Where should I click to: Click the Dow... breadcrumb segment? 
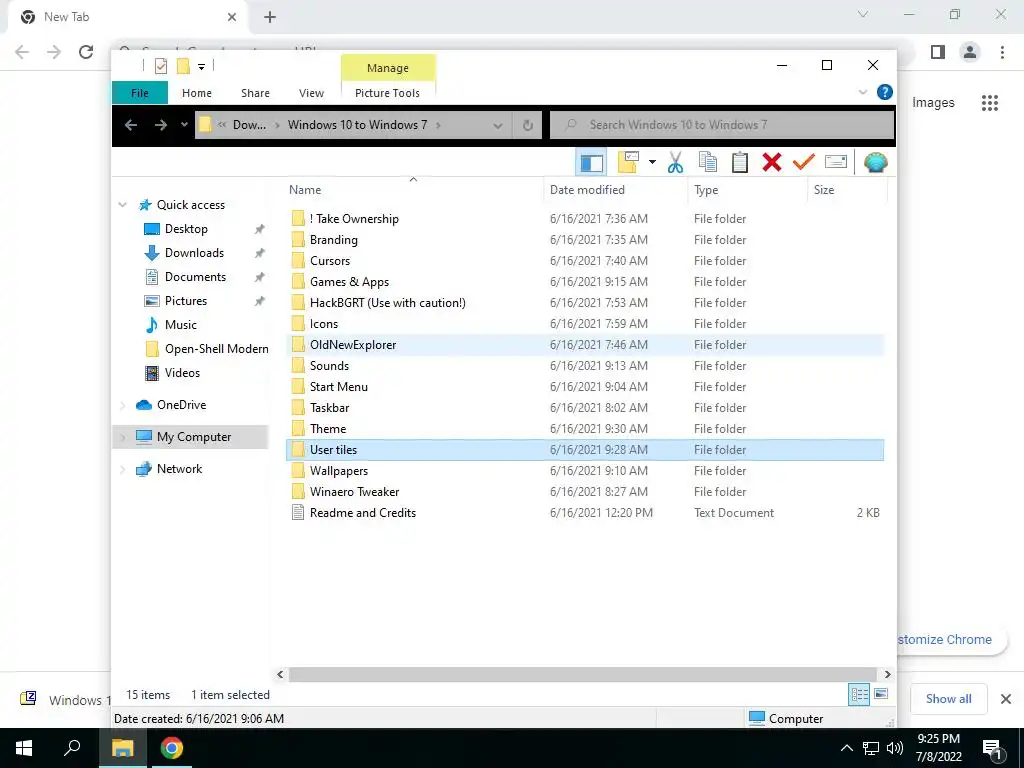coord(249,125)
